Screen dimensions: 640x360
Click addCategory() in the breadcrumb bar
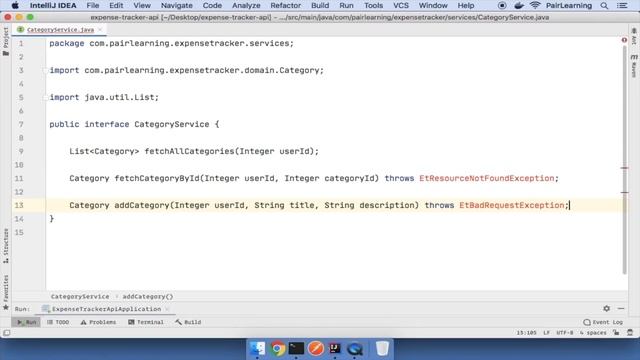click(148, 296)
